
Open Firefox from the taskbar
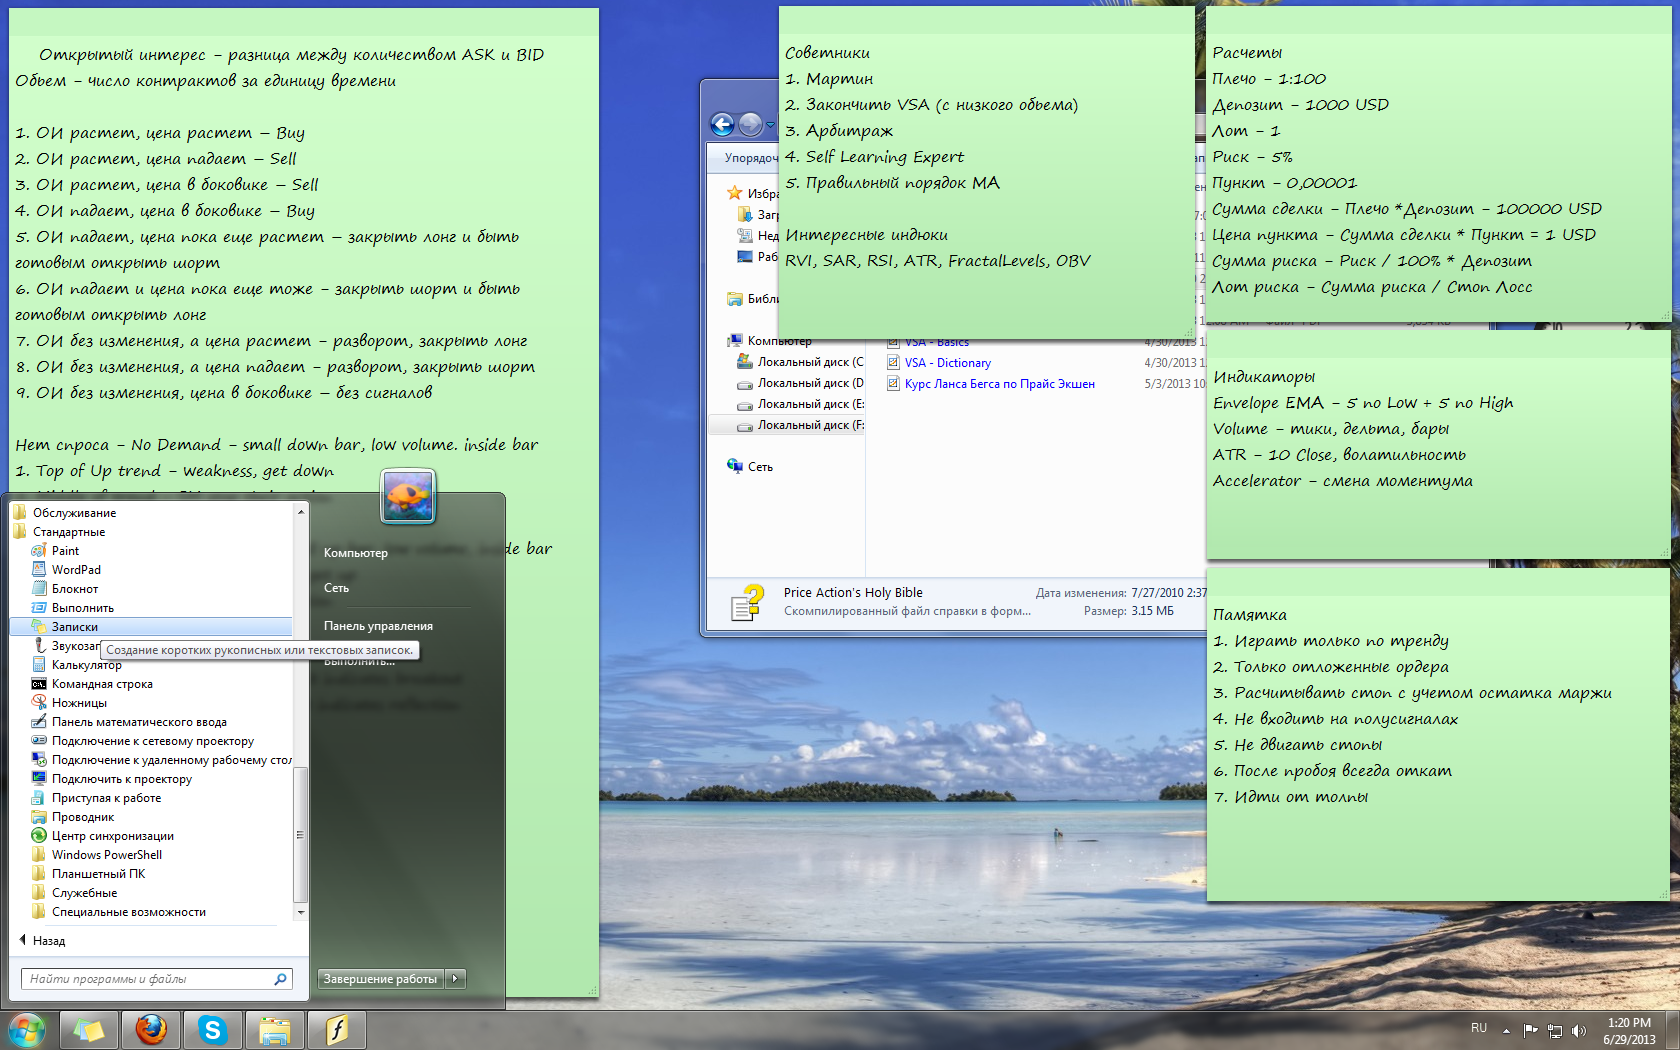click(151, 1029)
